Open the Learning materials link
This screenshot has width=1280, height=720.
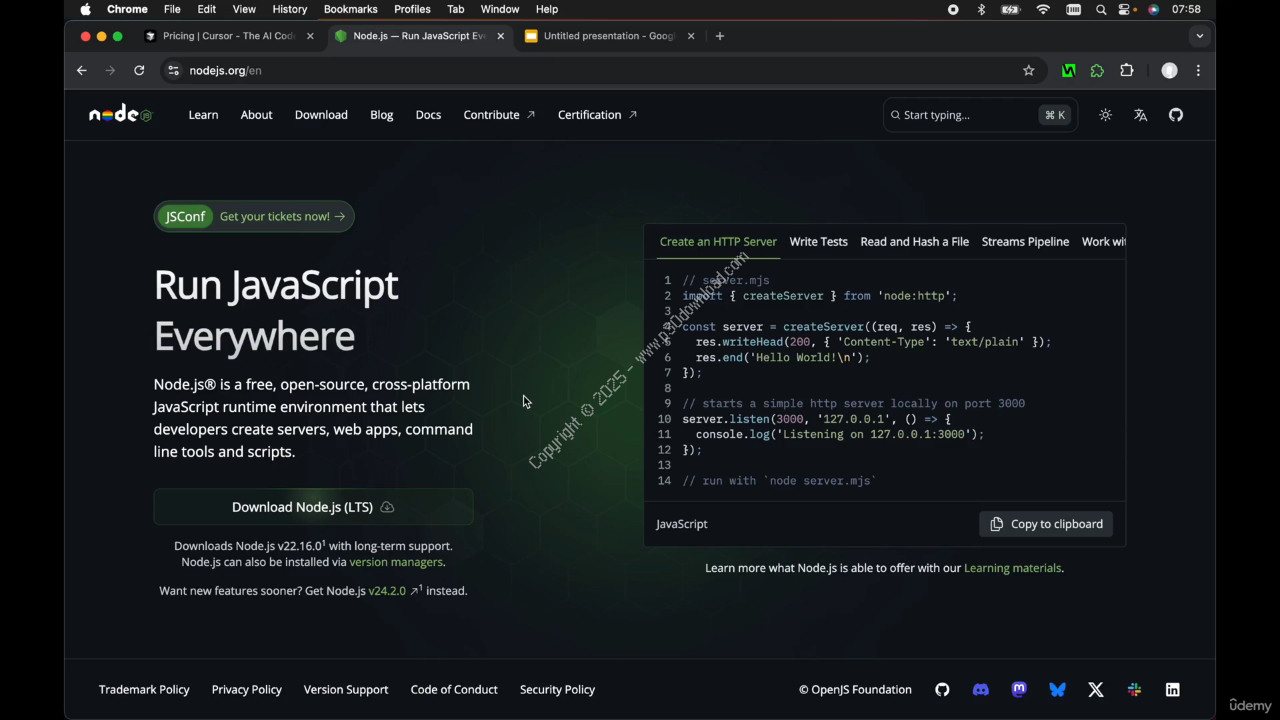[1012, 568]
